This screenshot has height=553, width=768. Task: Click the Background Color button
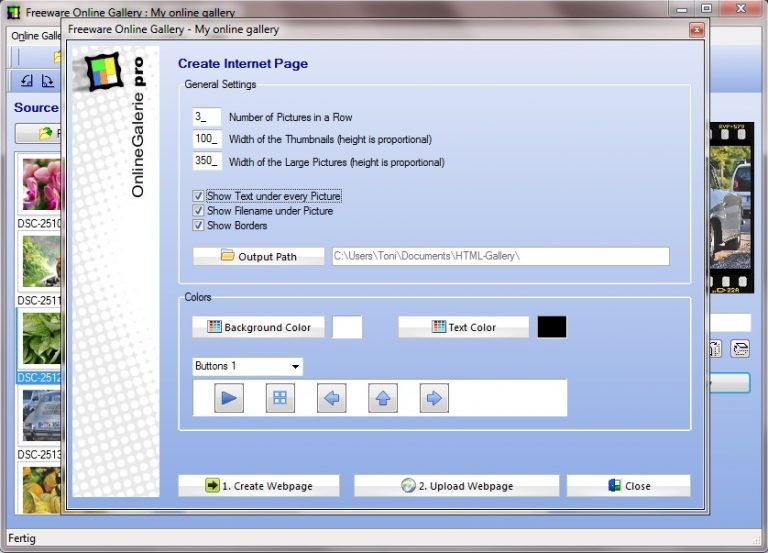[x=258, y=327]
